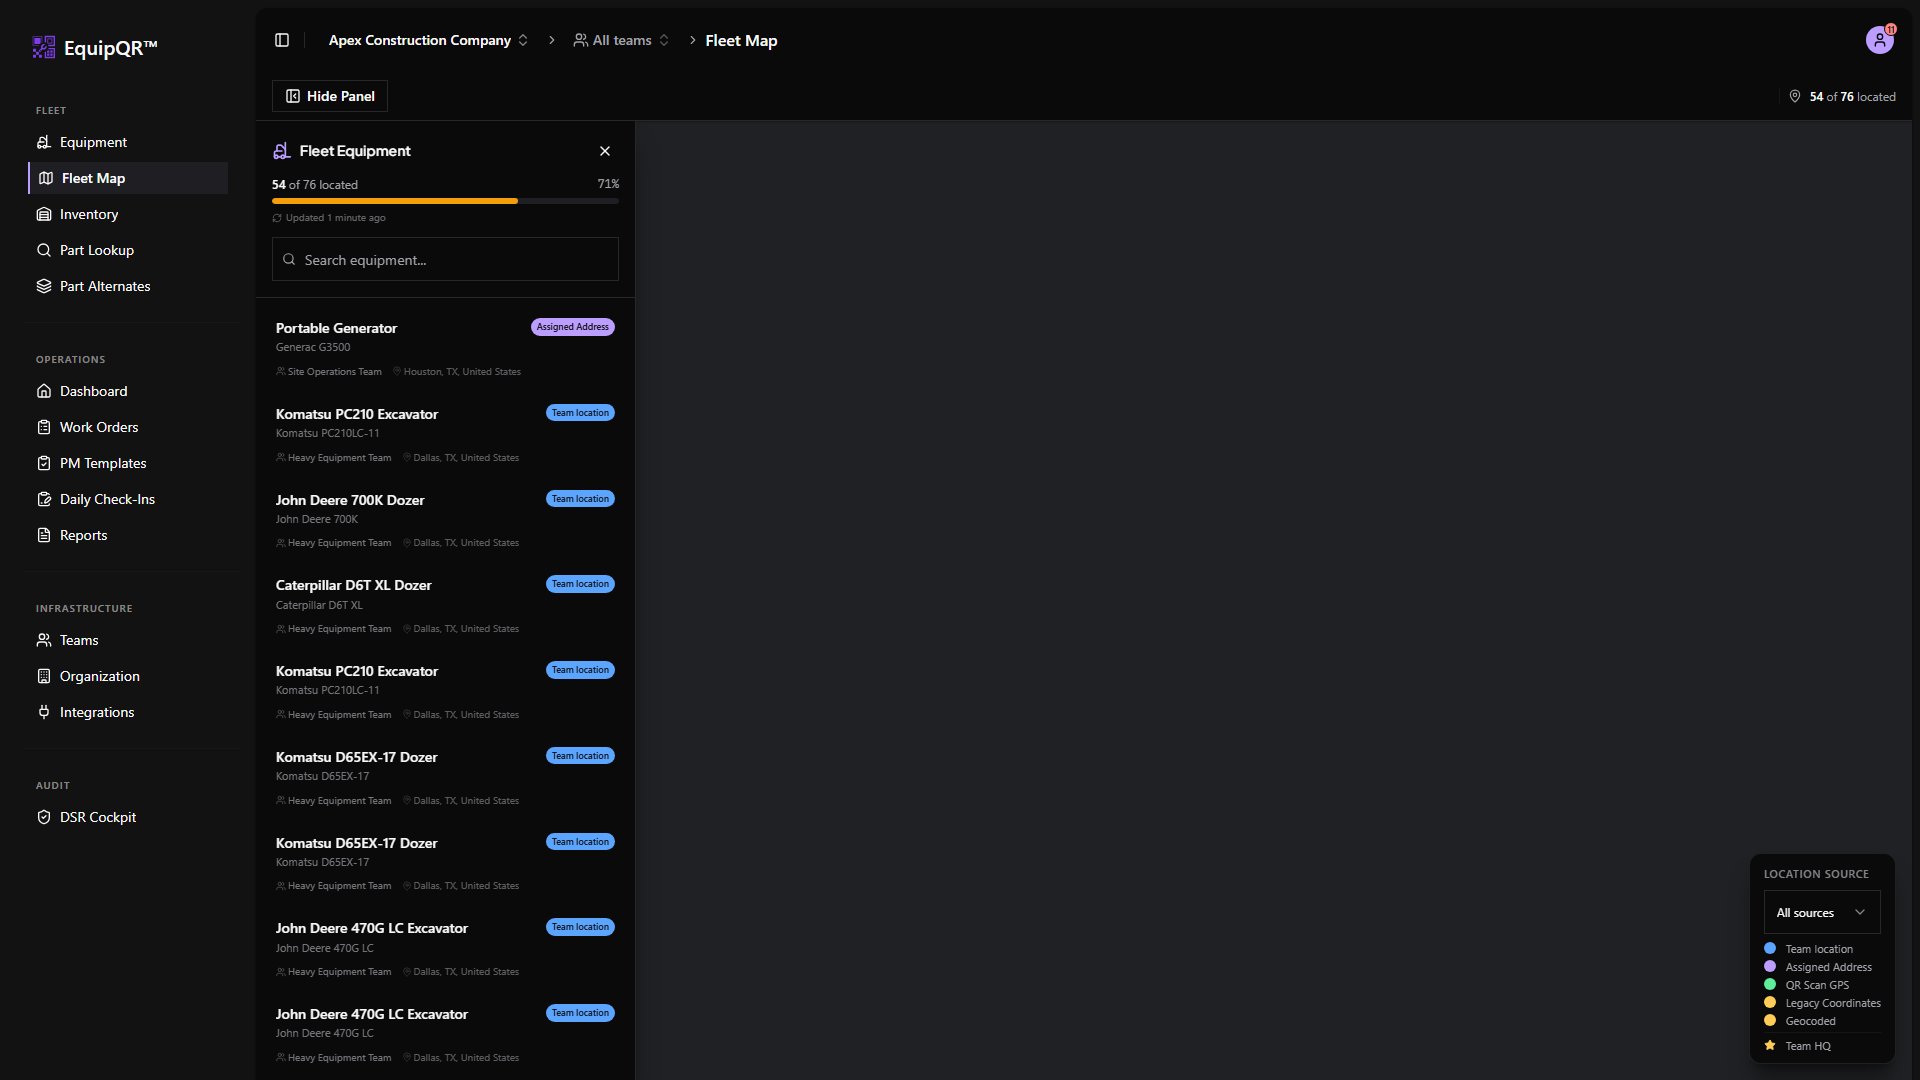Open the All teams dropdown
This screenshot has width=1920, height=1080.
[x=621, y=40]
